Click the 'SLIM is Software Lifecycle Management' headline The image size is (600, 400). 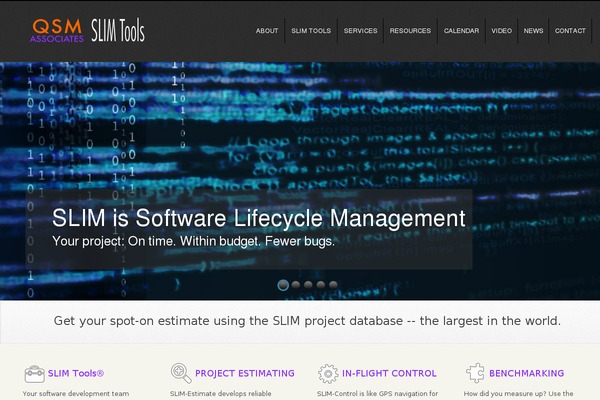(x=259, y=218)
